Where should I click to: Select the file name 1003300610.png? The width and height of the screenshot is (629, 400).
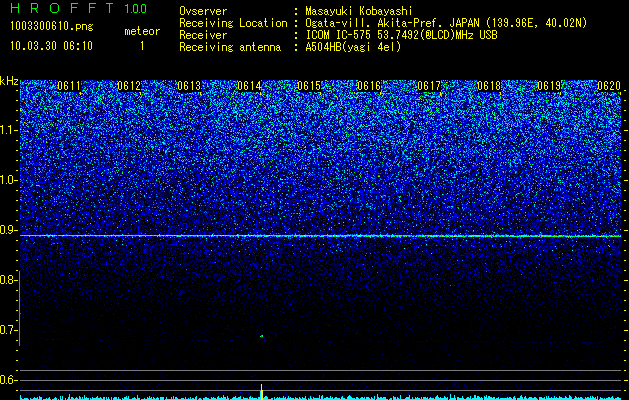click(x=52, y=27)
